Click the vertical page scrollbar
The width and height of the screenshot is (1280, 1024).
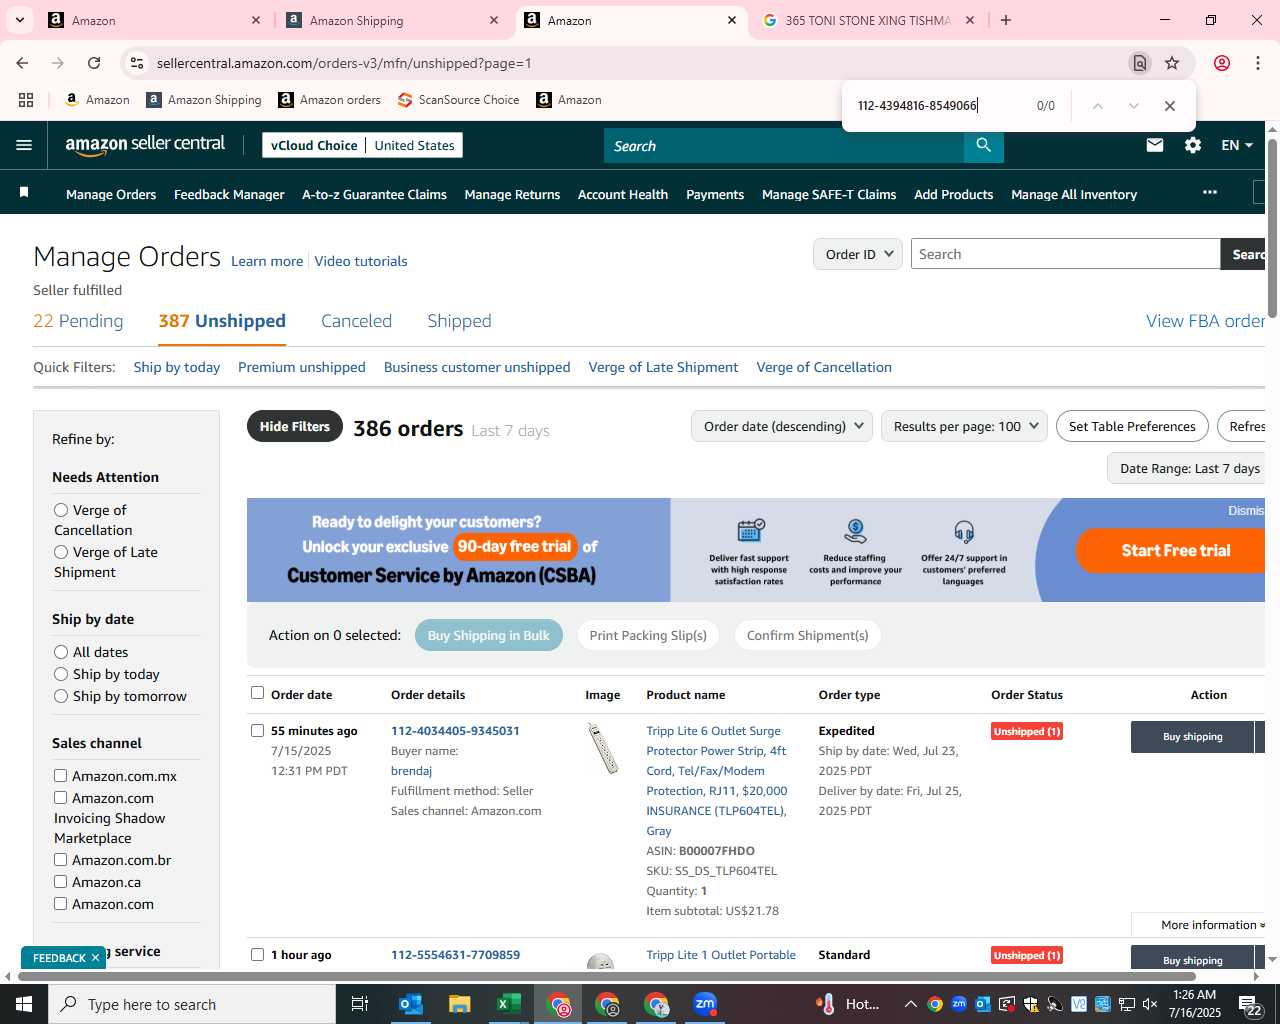click(x=1272, y=230)
